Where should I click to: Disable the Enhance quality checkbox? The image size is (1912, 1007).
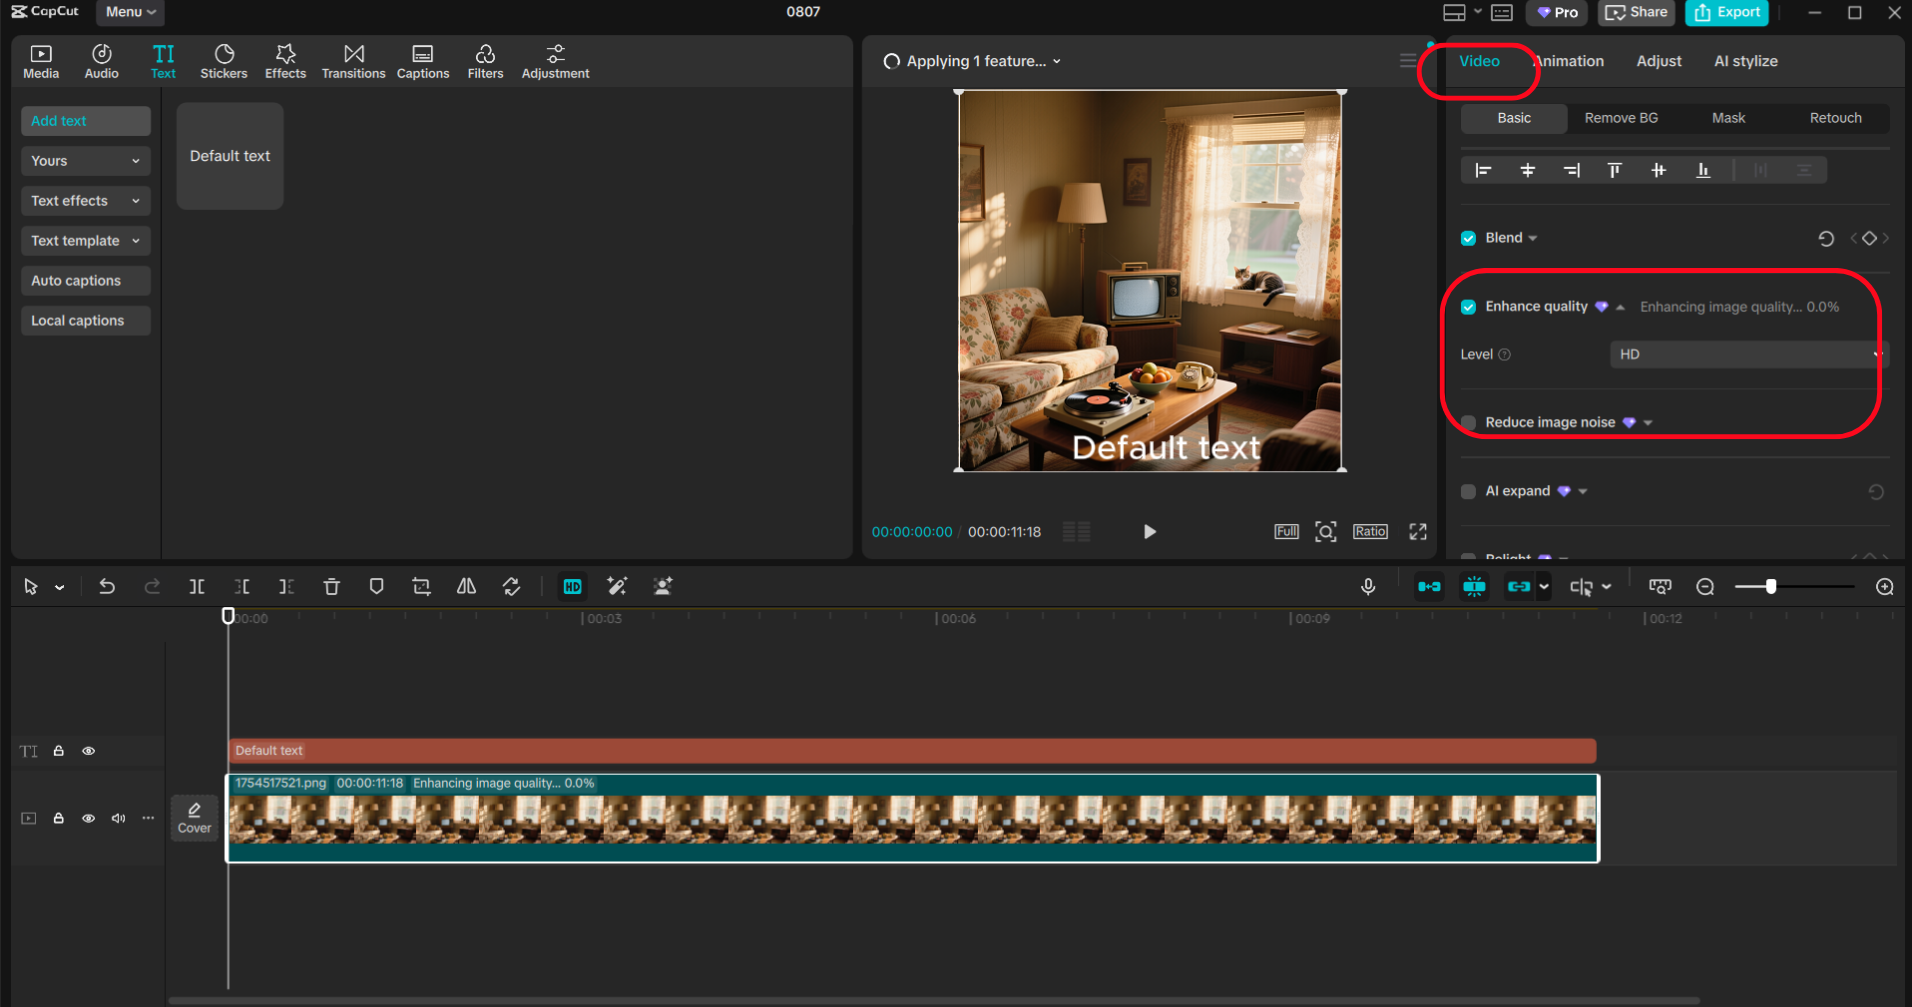[x=1468, y=306]
